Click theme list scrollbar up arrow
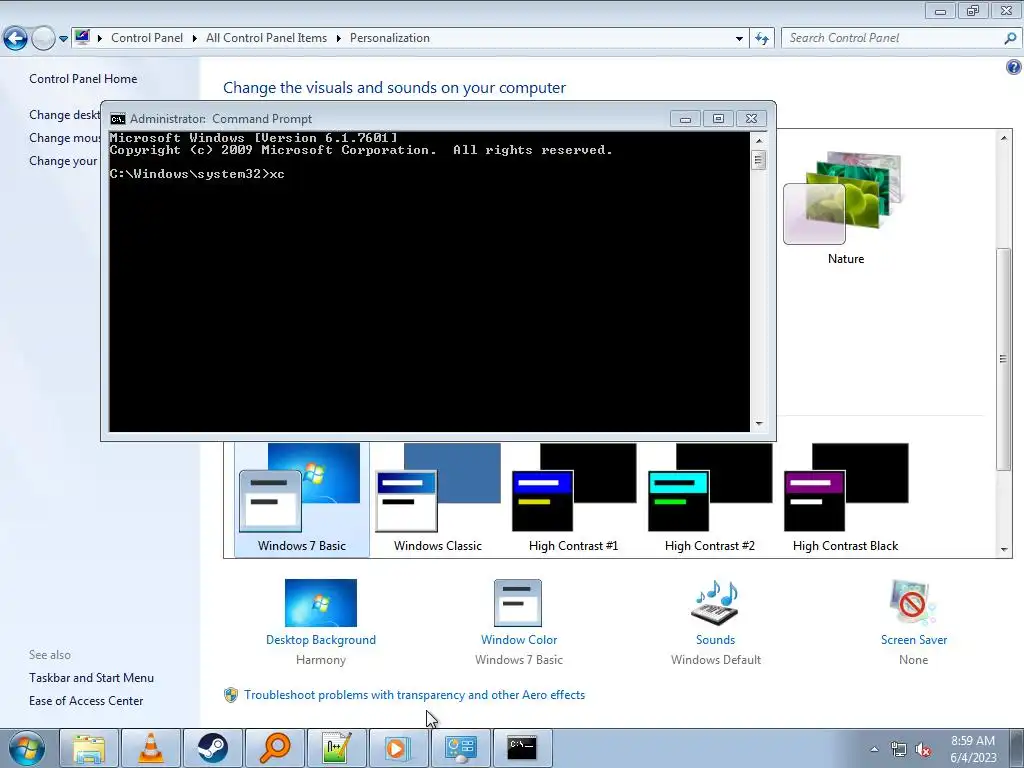This screenshot has width=1024, height=768. (x=1004, y=137)
